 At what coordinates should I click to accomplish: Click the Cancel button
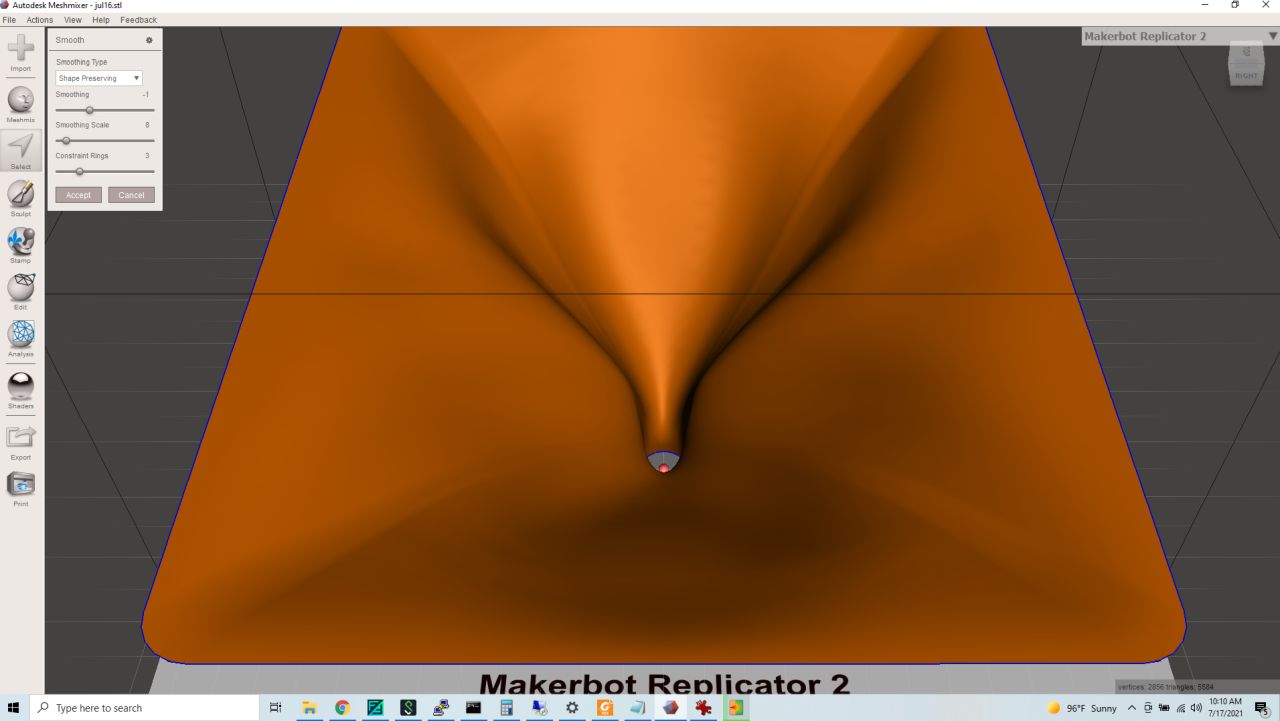coord(131,195)
